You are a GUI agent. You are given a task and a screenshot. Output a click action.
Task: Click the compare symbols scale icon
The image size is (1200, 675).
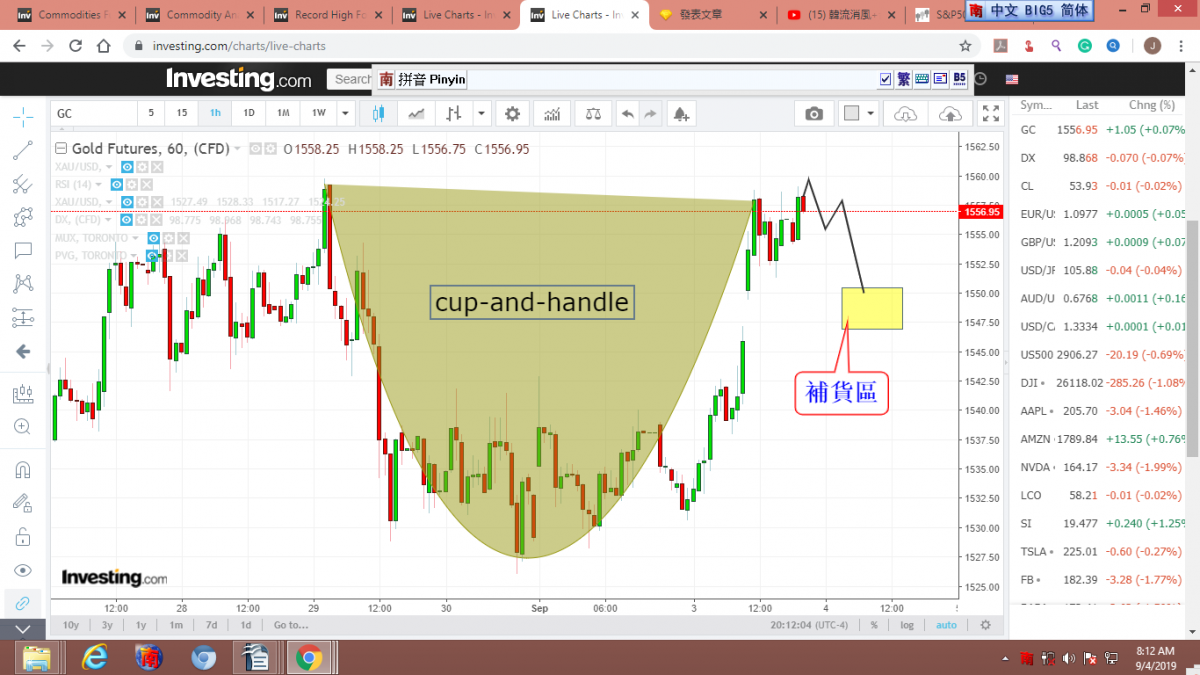593,114
